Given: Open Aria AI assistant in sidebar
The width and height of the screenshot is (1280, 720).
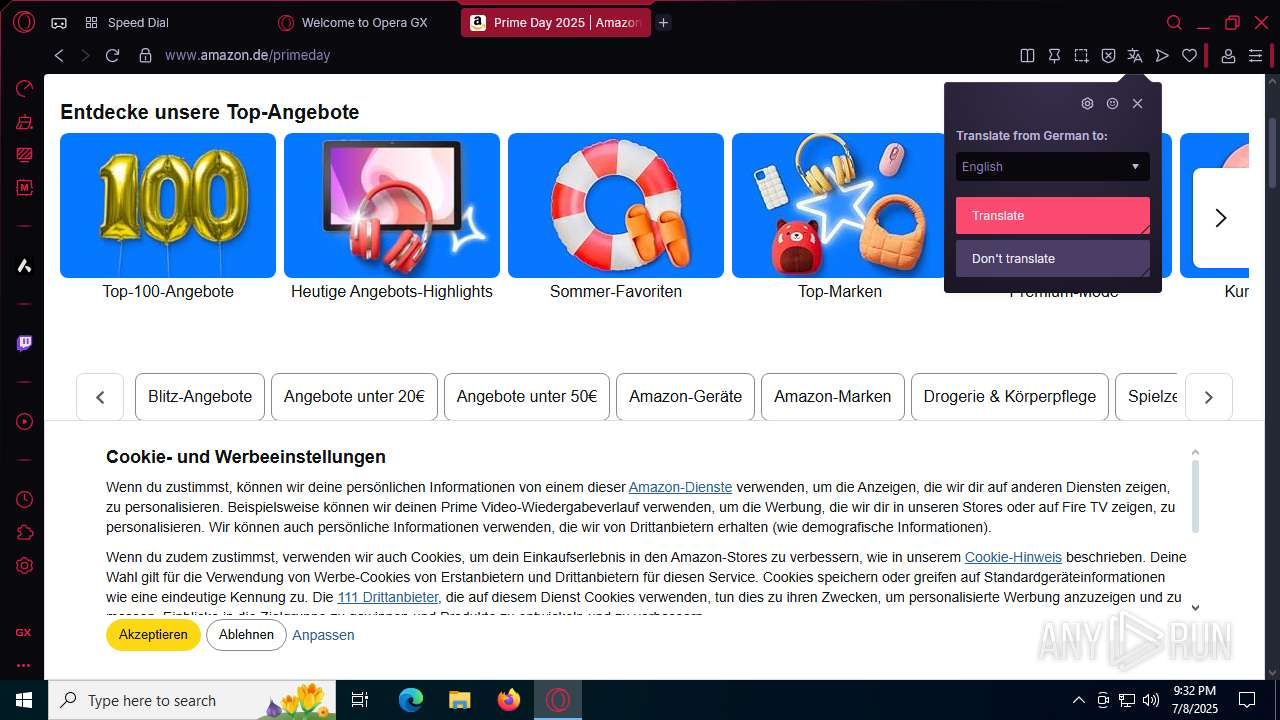Looking at the screenshot, I should [x=24, y=265].
